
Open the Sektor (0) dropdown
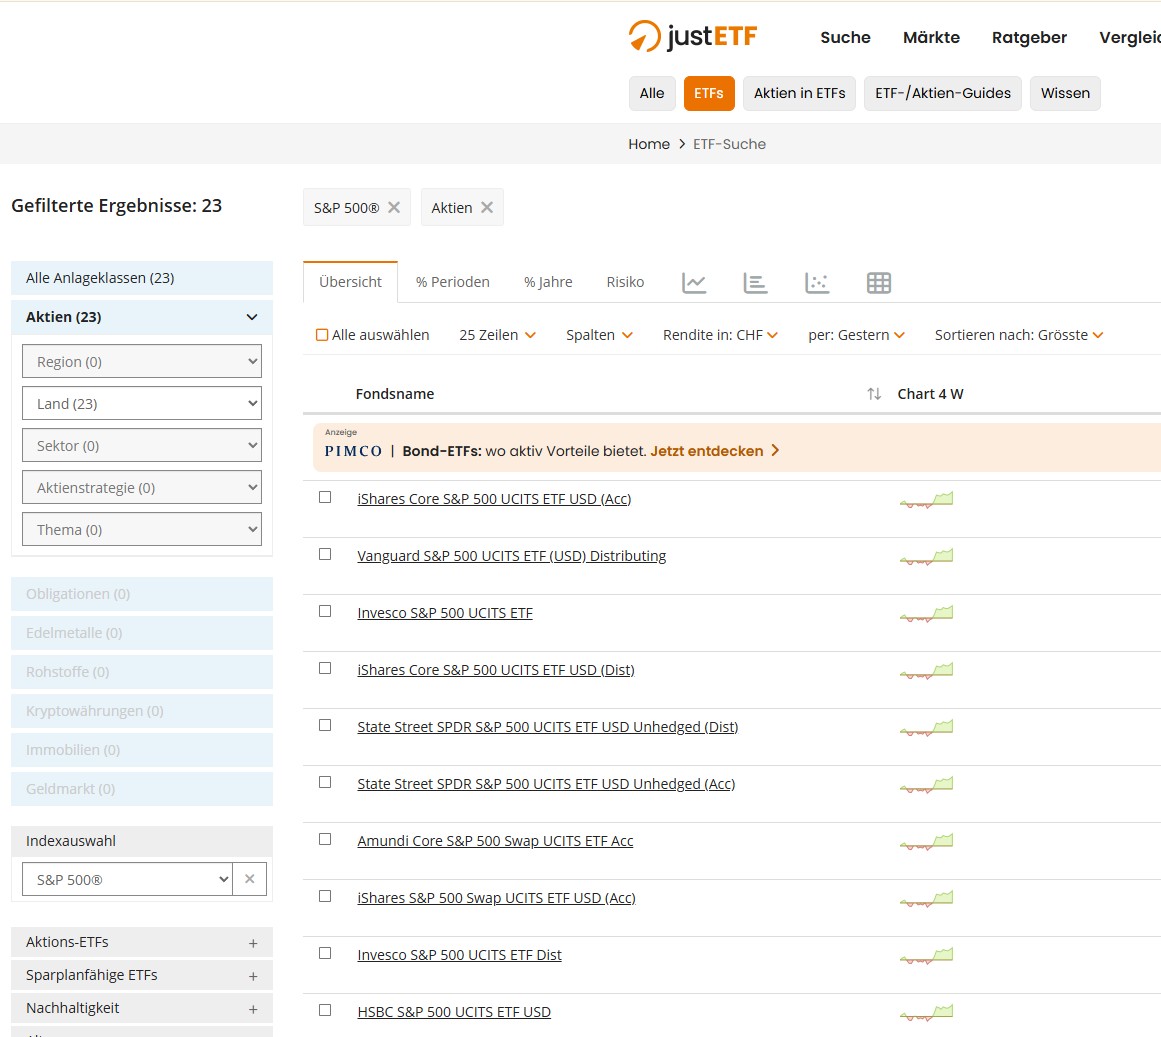point(142,446)
